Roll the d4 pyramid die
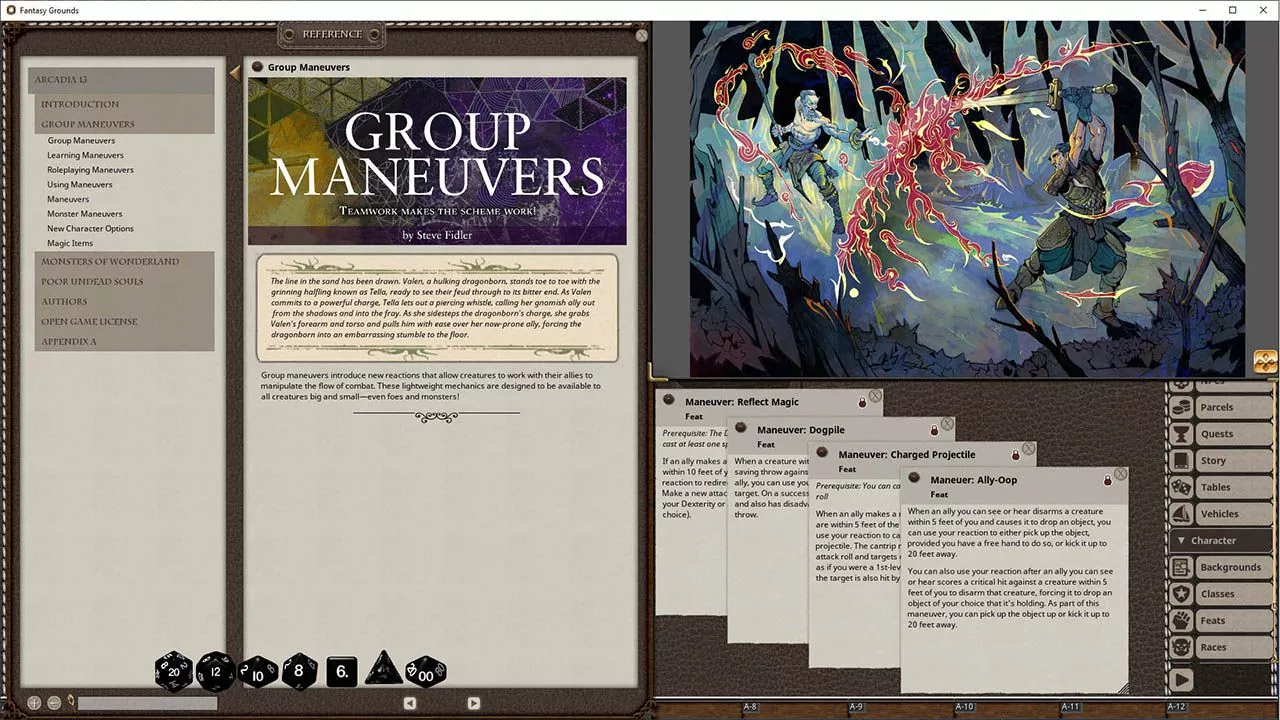 click(384, 669)
